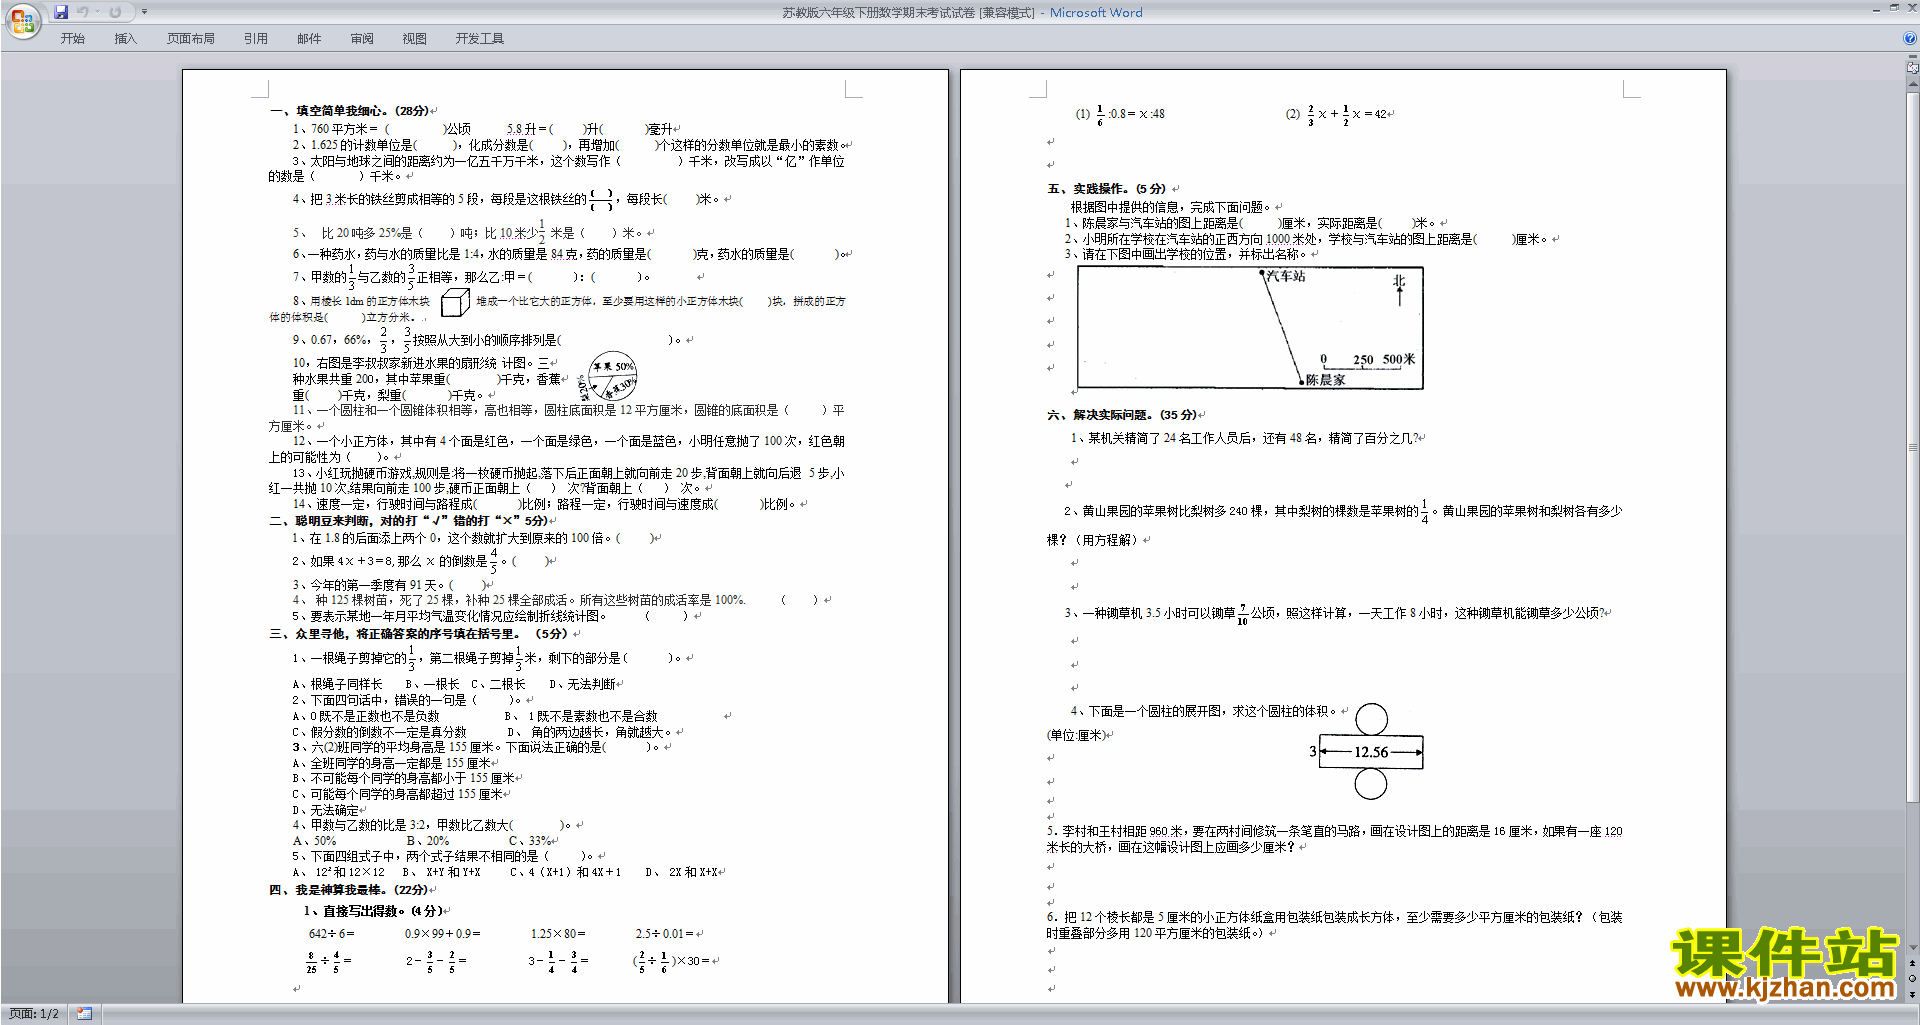This screenshot has height=1025, width=1920.
Task: Open the 插入 ribbon tab
Action: (x=125, y=38)
